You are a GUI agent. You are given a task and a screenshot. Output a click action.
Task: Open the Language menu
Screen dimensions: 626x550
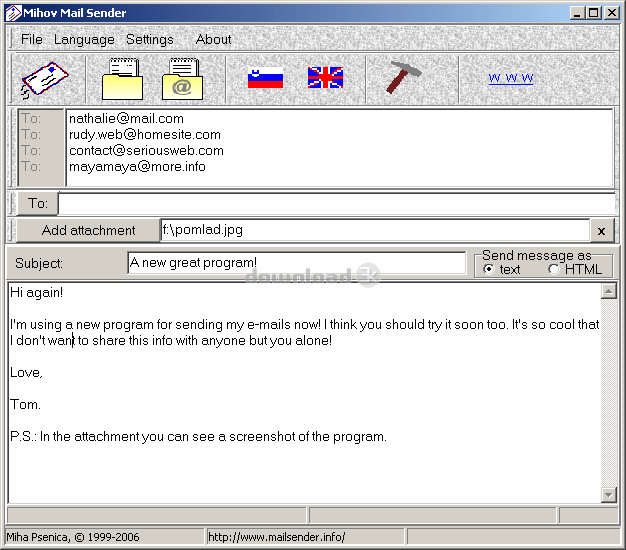click(84, 39)
